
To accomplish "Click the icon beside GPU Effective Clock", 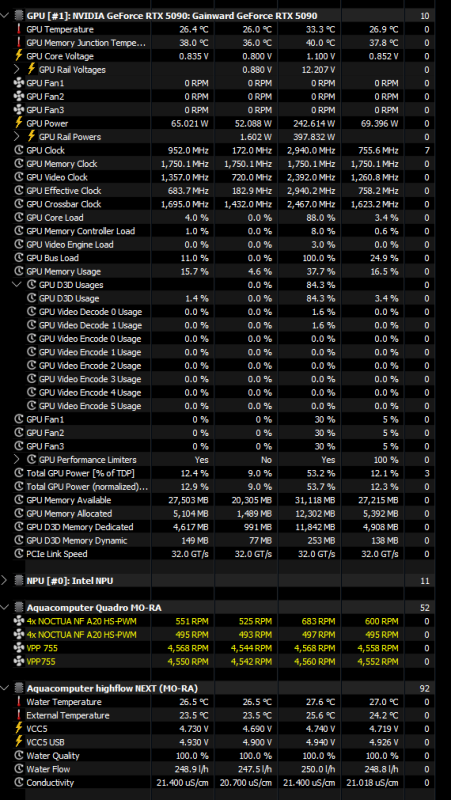I will pyautogui.click(x=19, y=191).
